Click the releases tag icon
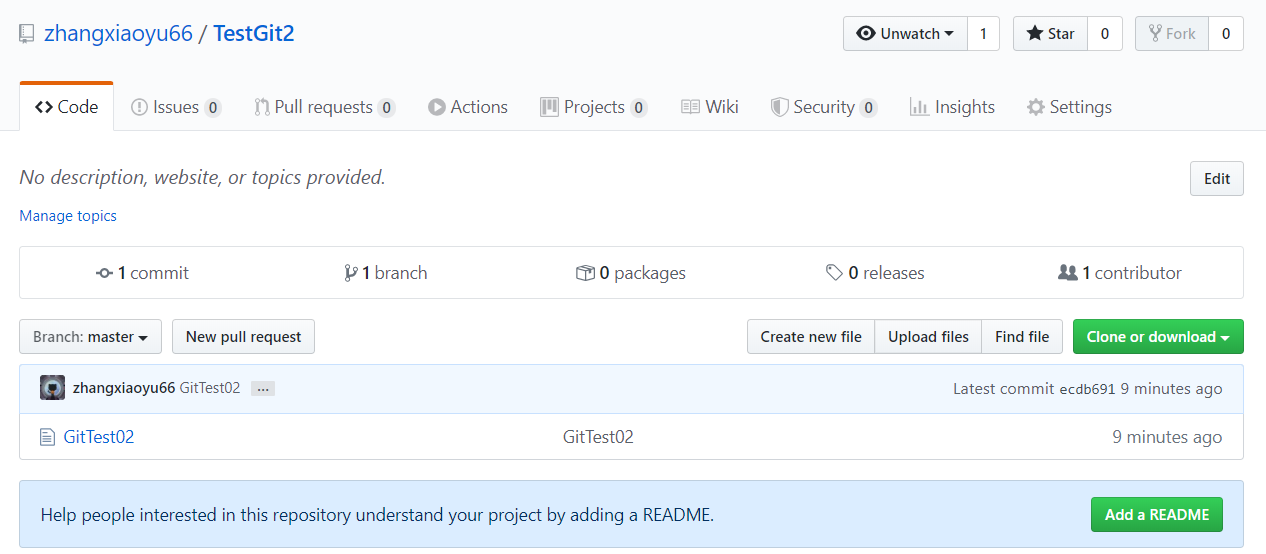Image resolution: width=1266 pixels, height=554 pixels. (x=834, y=273)
